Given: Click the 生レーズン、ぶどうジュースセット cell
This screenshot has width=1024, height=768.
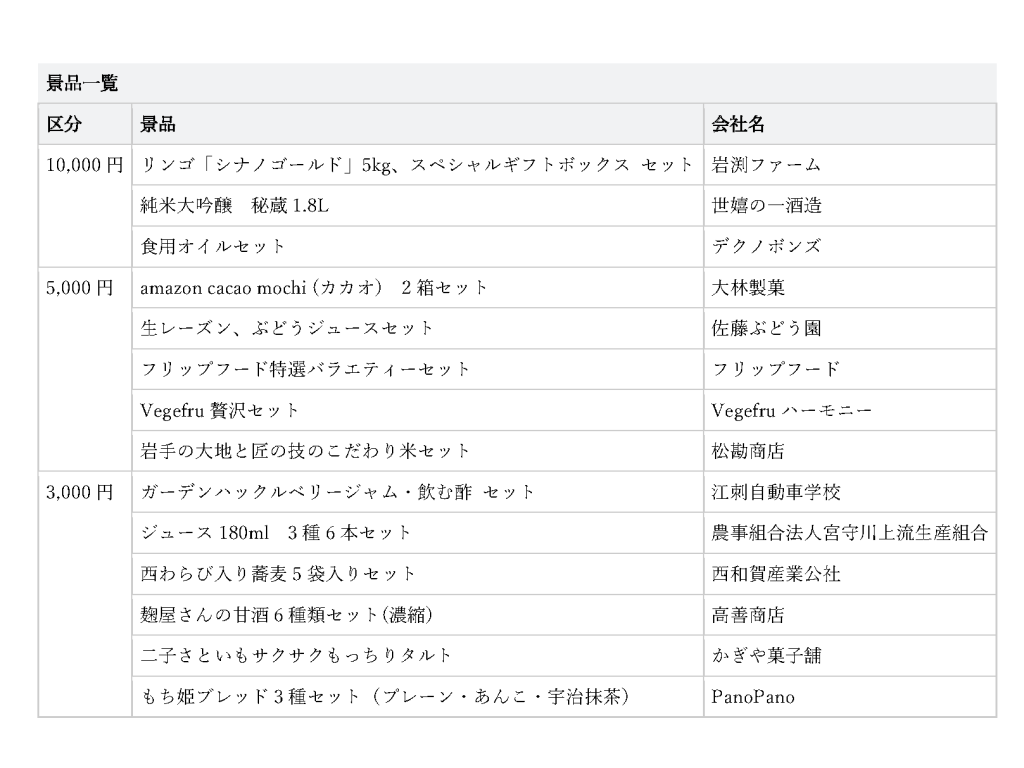Looking at the screenshot, I should [418, 328].
